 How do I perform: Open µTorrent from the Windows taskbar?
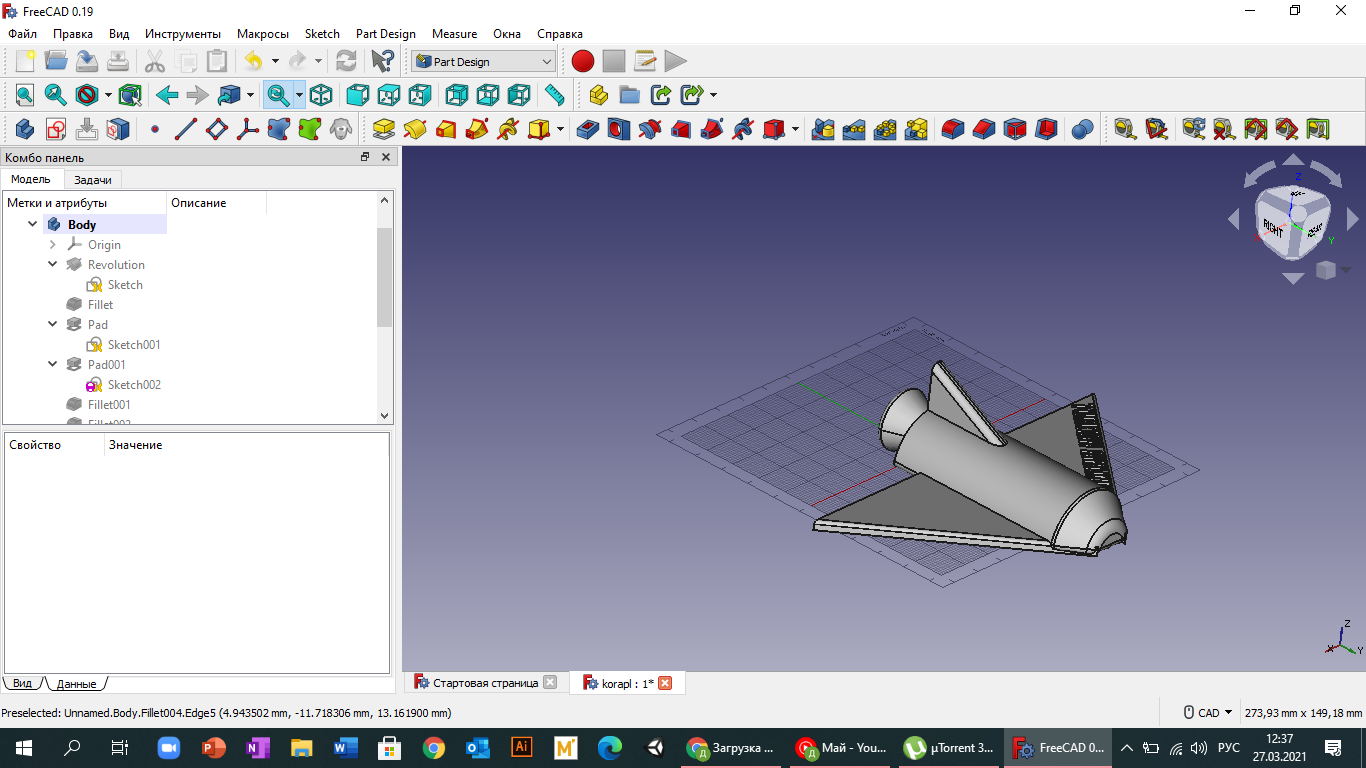click(x=947, y=747)
